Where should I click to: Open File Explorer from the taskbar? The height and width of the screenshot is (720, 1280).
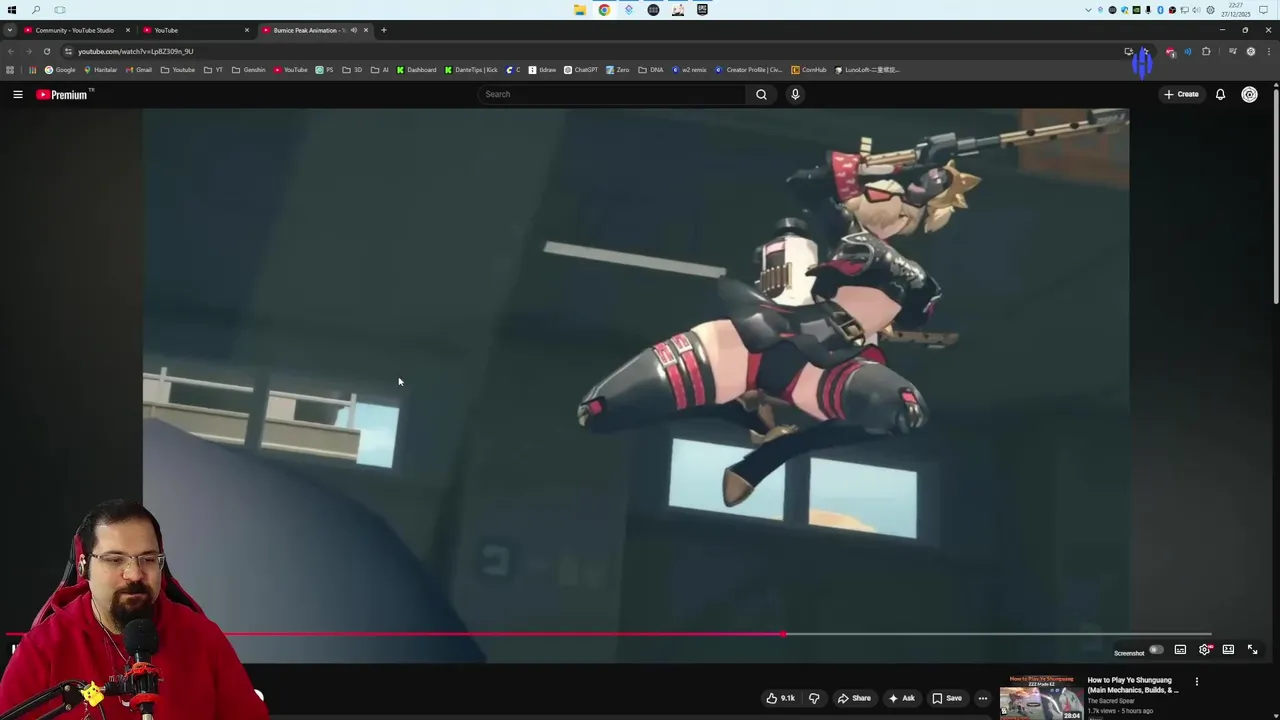tap(580, 10)
